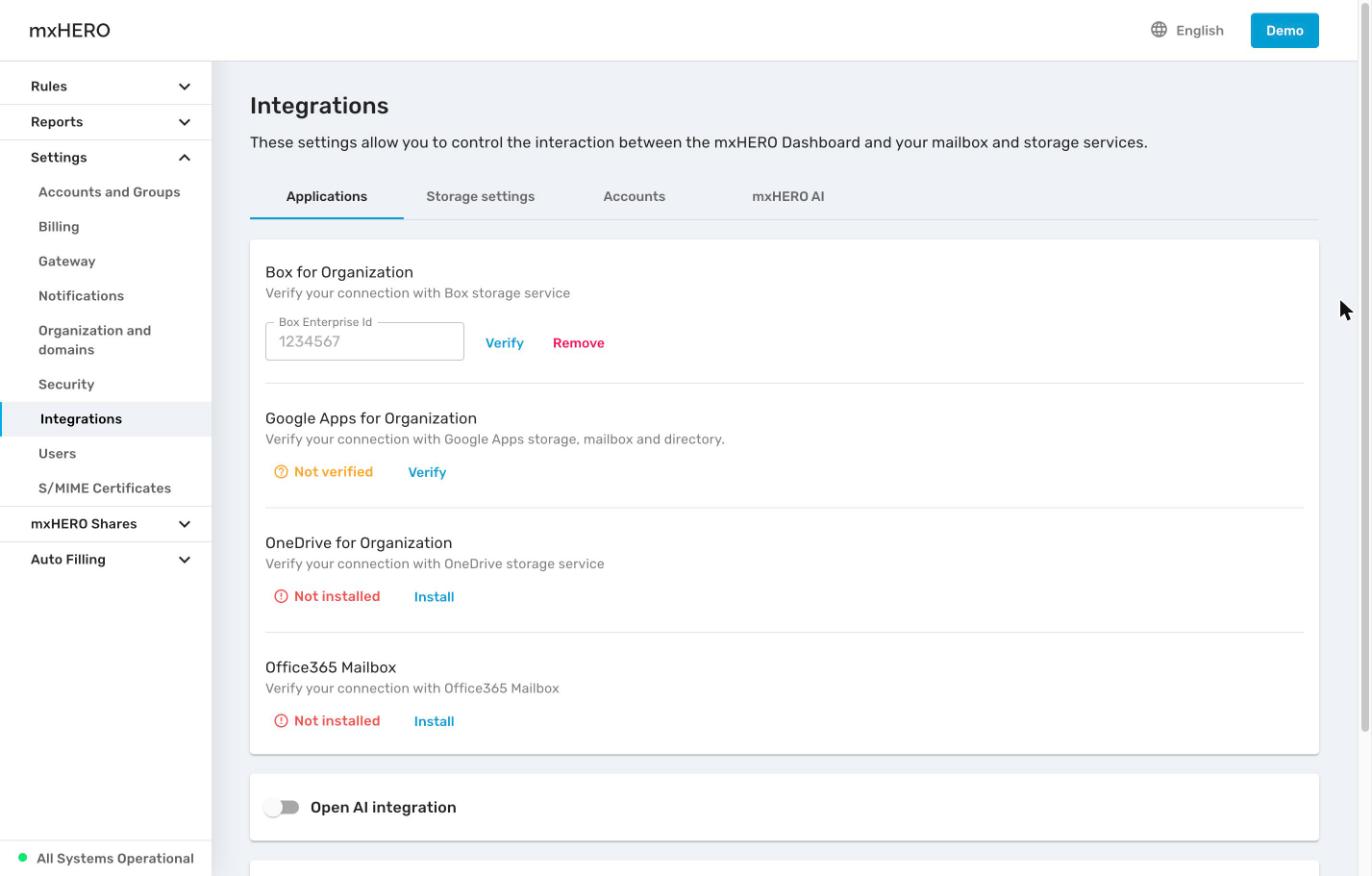Click the Office365 Mailbox heading

(x=331, y=667)
